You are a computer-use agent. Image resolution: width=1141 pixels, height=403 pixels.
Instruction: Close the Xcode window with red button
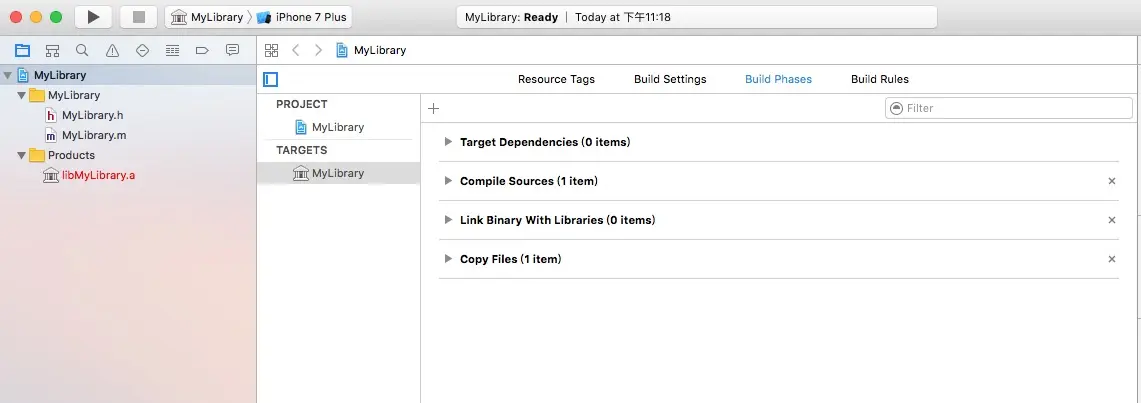(x=16, y=17)
